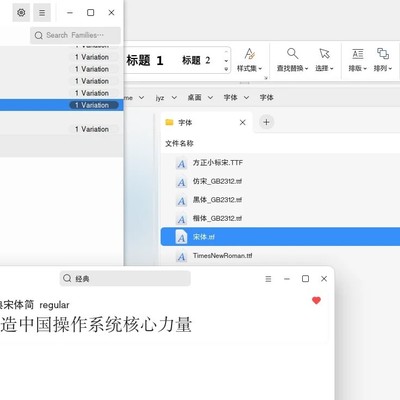Select file 方正小标宋.TTF
400x400 pixels.
280,163
